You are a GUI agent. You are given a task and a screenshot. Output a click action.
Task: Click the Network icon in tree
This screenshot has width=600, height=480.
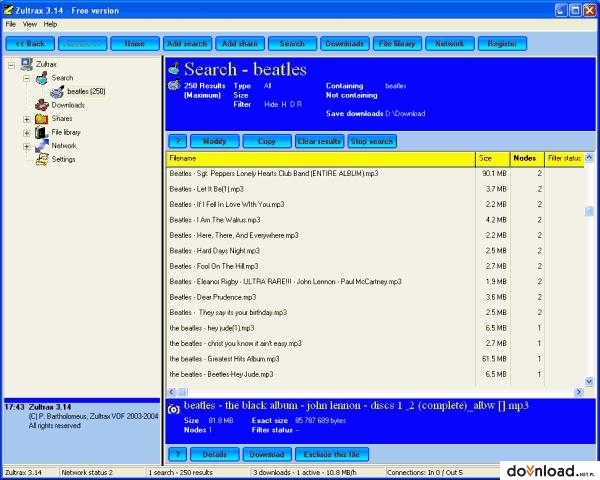pos(42,146)
